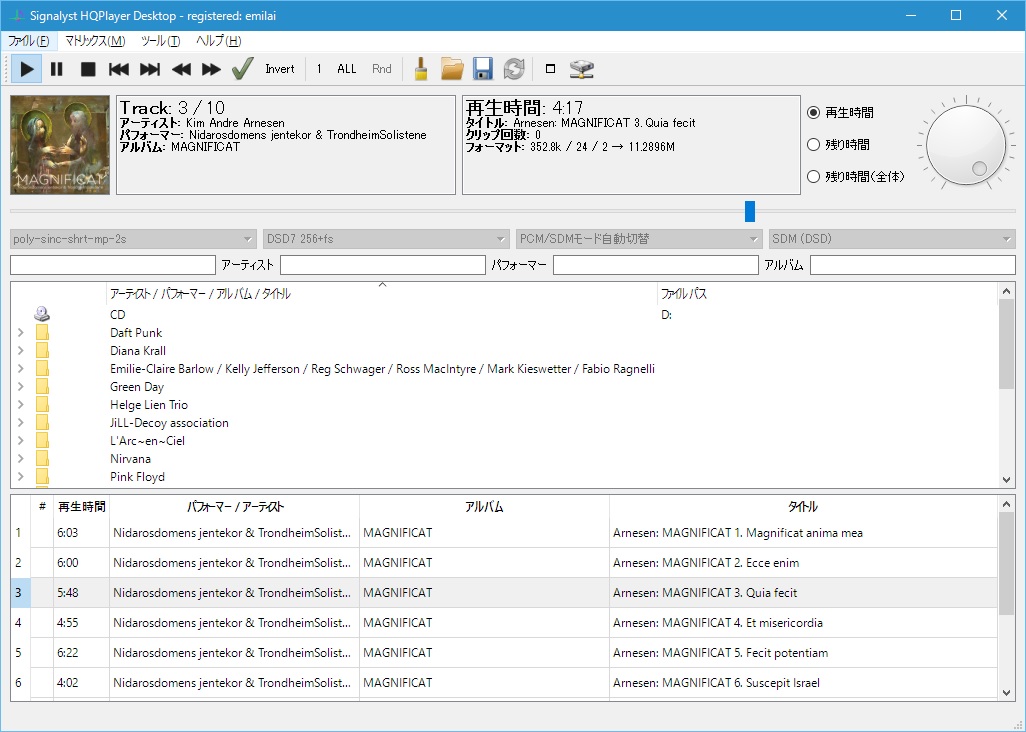Pause the current playback
1026x732 pixels.
click(x=56, y=68)
